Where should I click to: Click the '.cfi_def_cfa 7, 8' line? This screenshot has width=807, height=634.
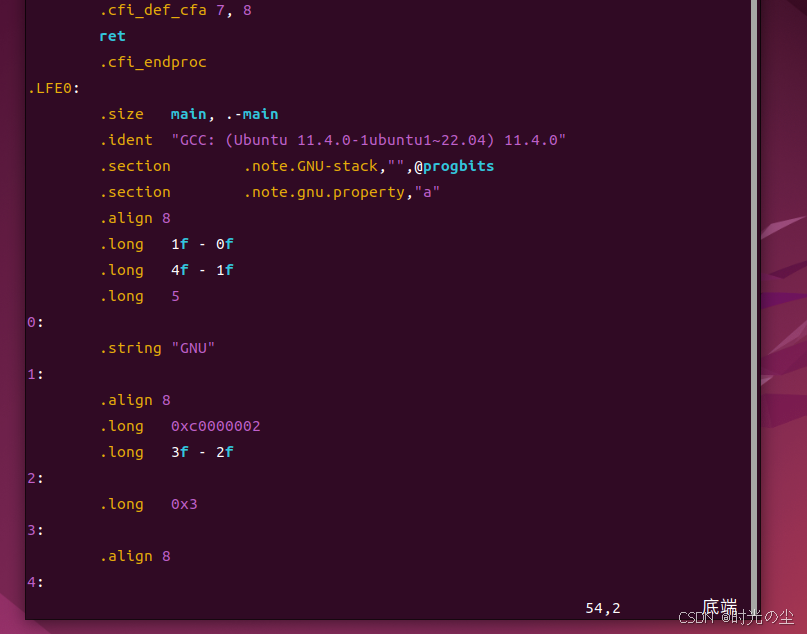[x=176, y=10]
